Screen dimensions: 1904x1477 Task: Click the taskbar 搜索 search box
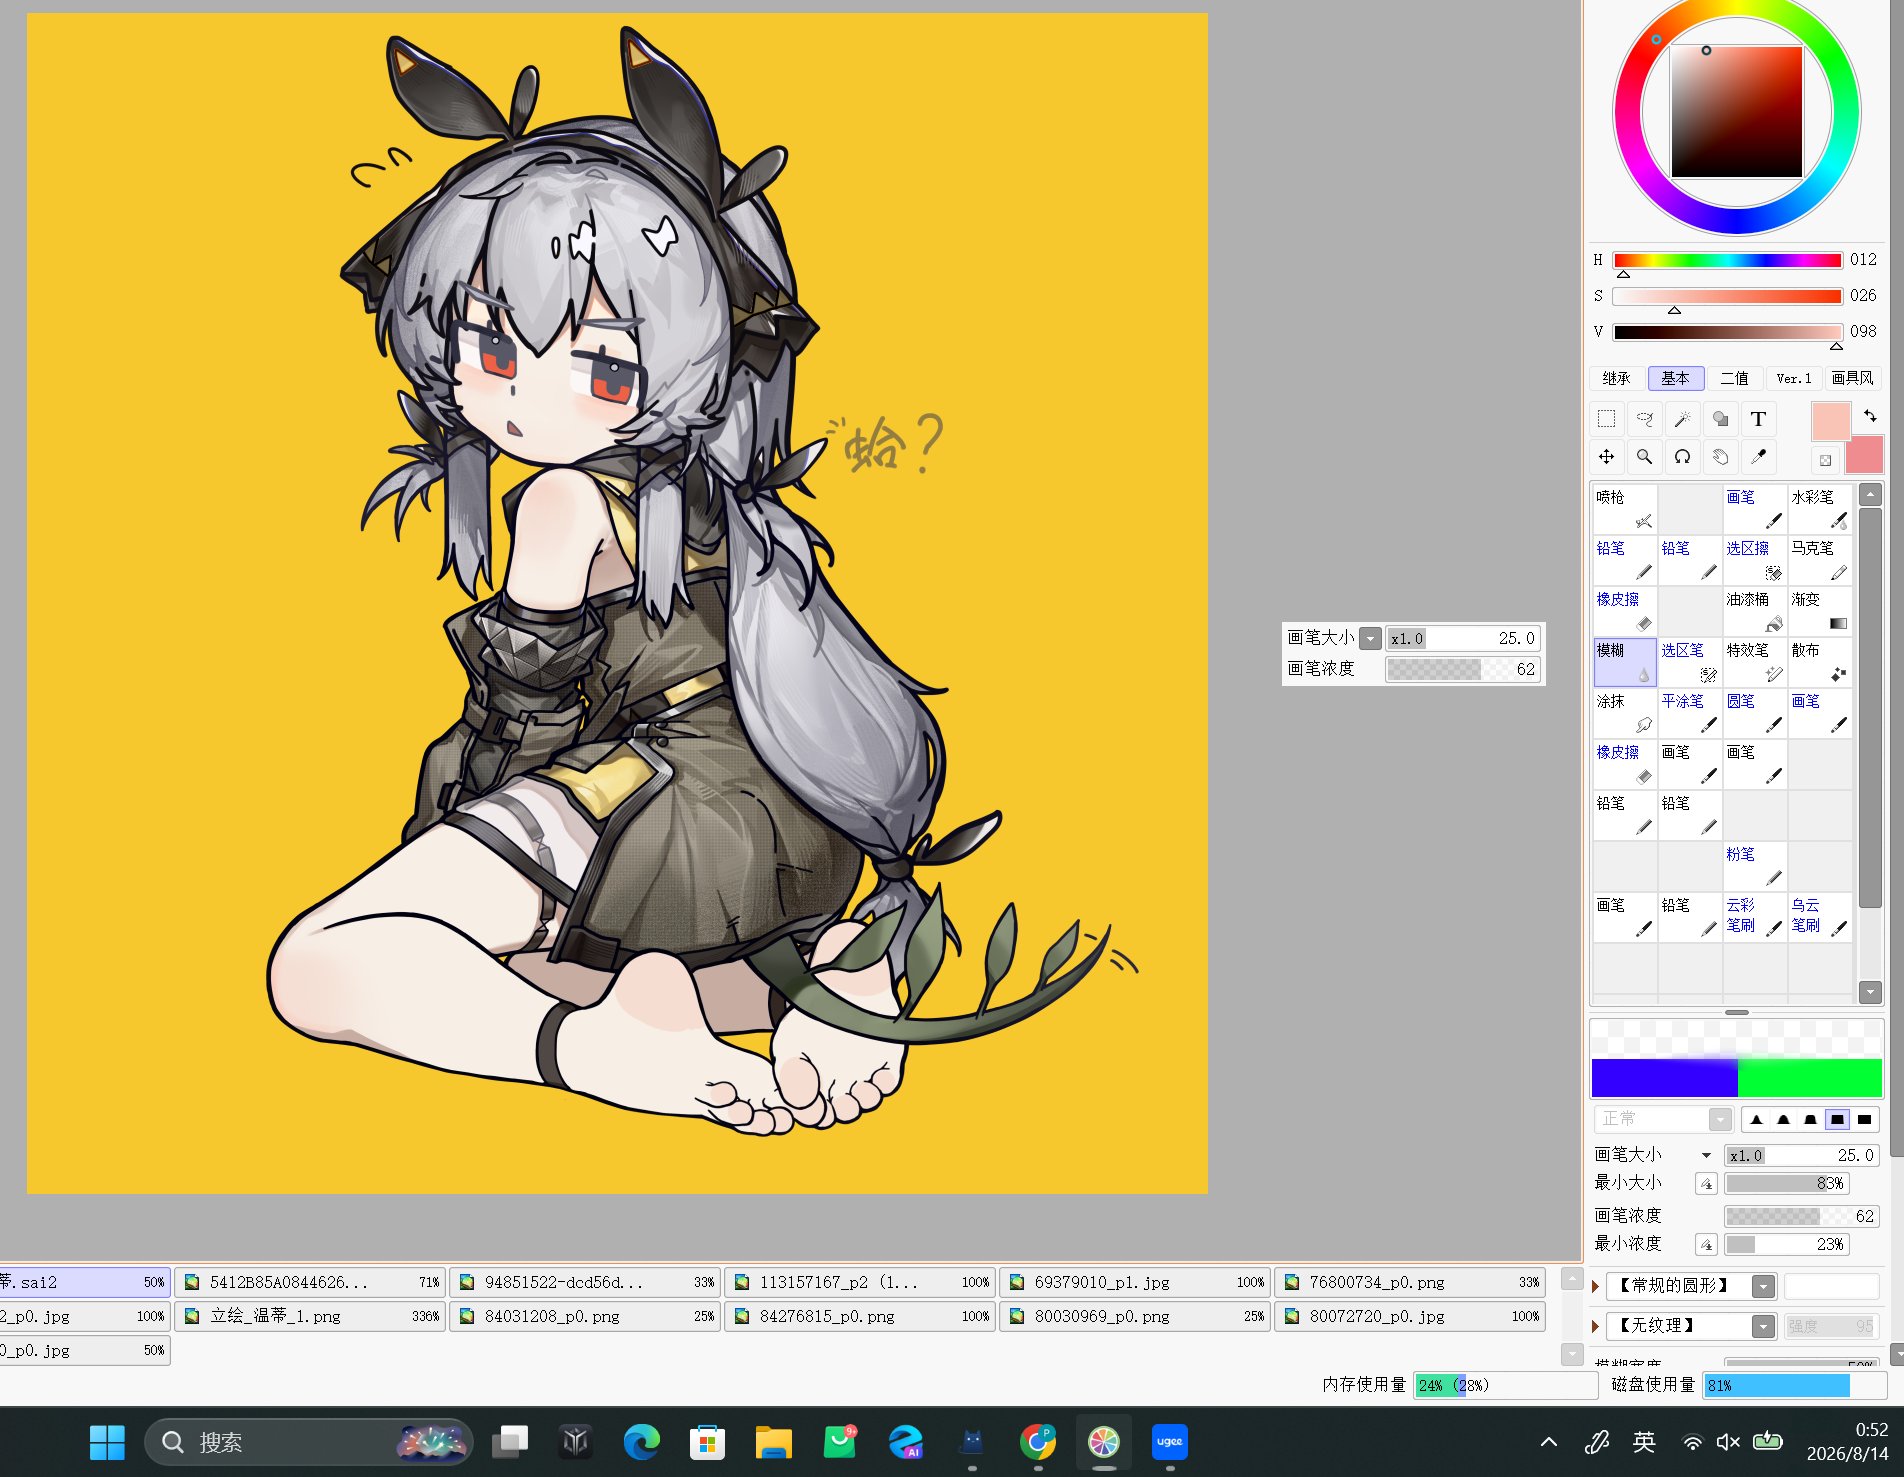coord(308,1442)
